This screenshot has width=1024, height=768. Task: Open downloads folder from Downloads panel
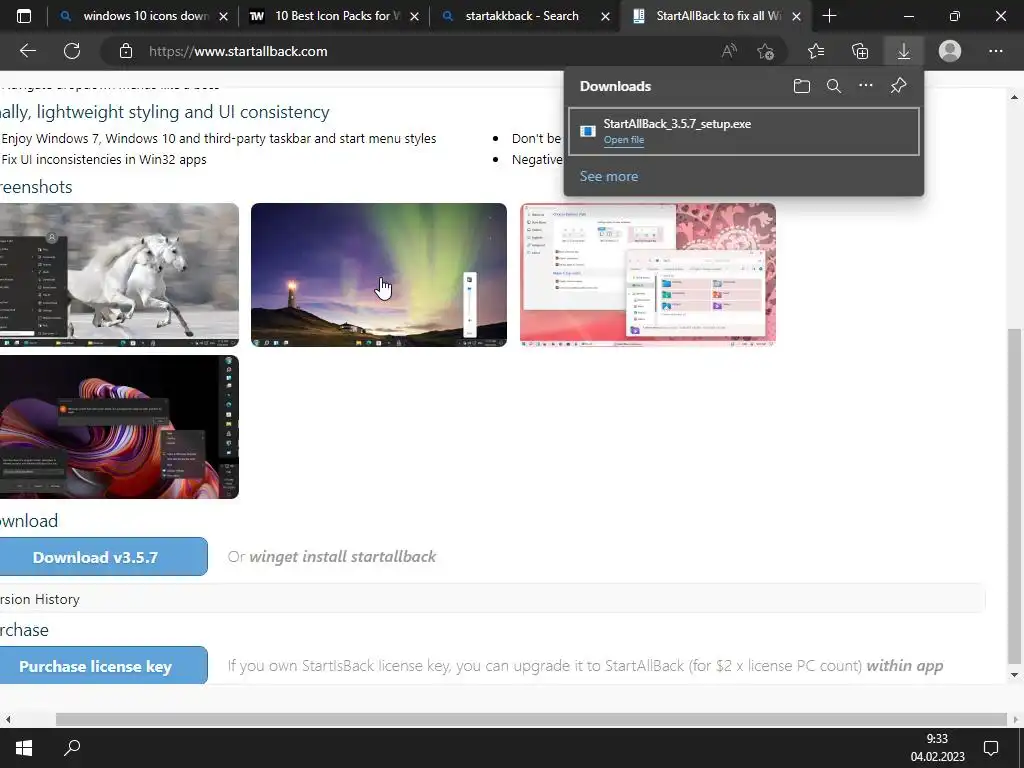click(802, 86)
